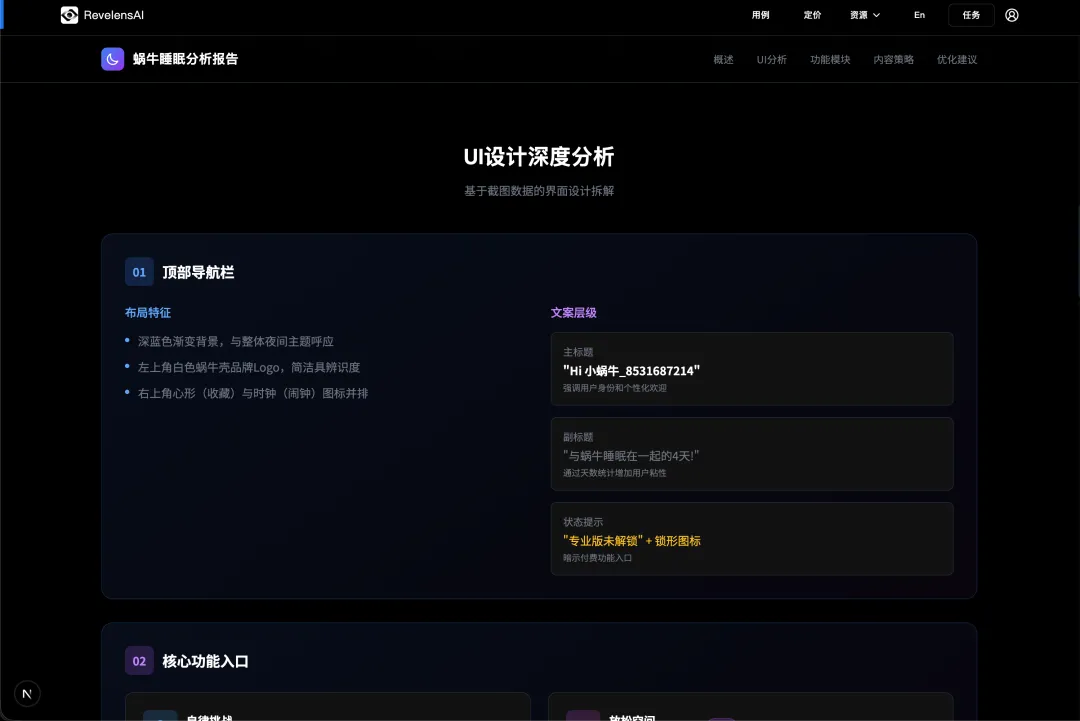
Task: Jump to the 内容策略 section
Action: (x=893, y=60)
